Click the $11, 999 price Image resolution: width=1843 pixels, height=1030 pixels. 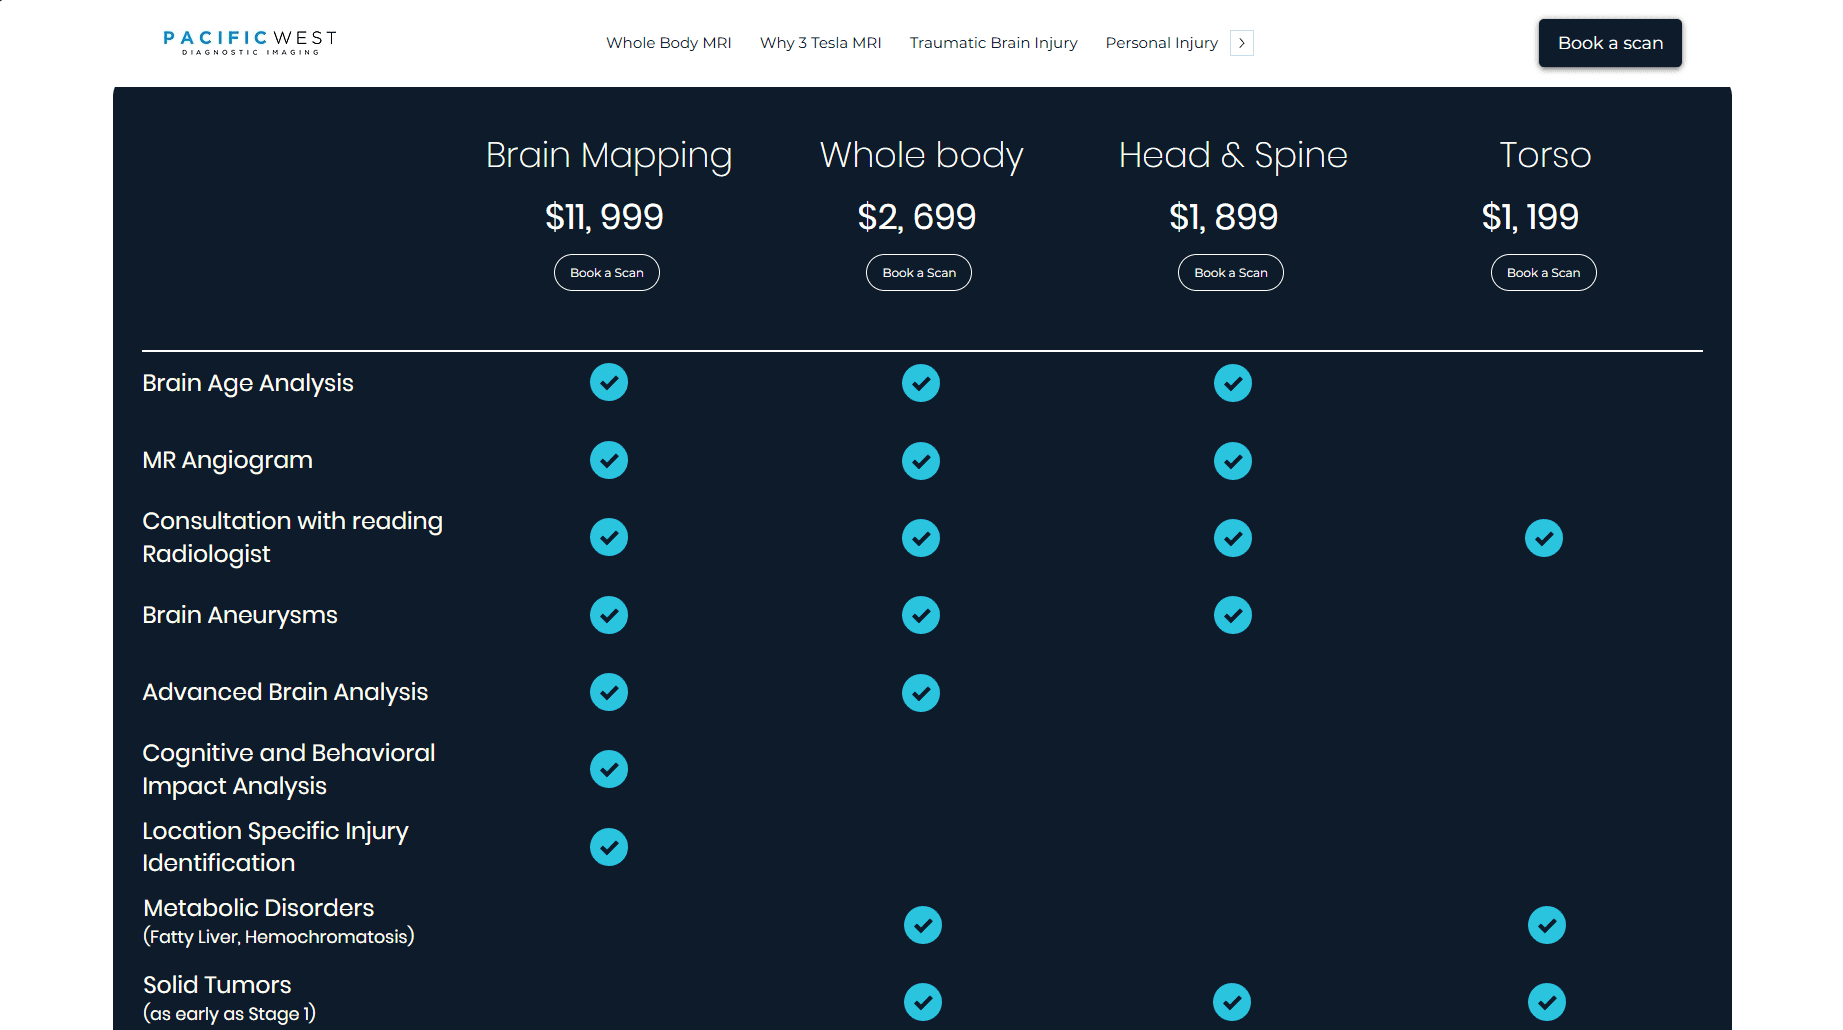tap(604, 217)
